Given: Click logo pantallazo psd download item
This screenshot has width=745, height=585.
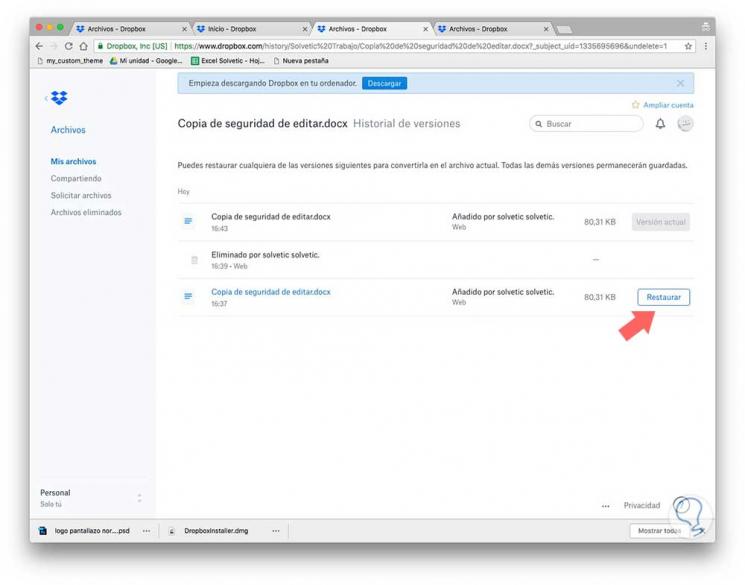Looking at the screenshot, I should [87, 531].
